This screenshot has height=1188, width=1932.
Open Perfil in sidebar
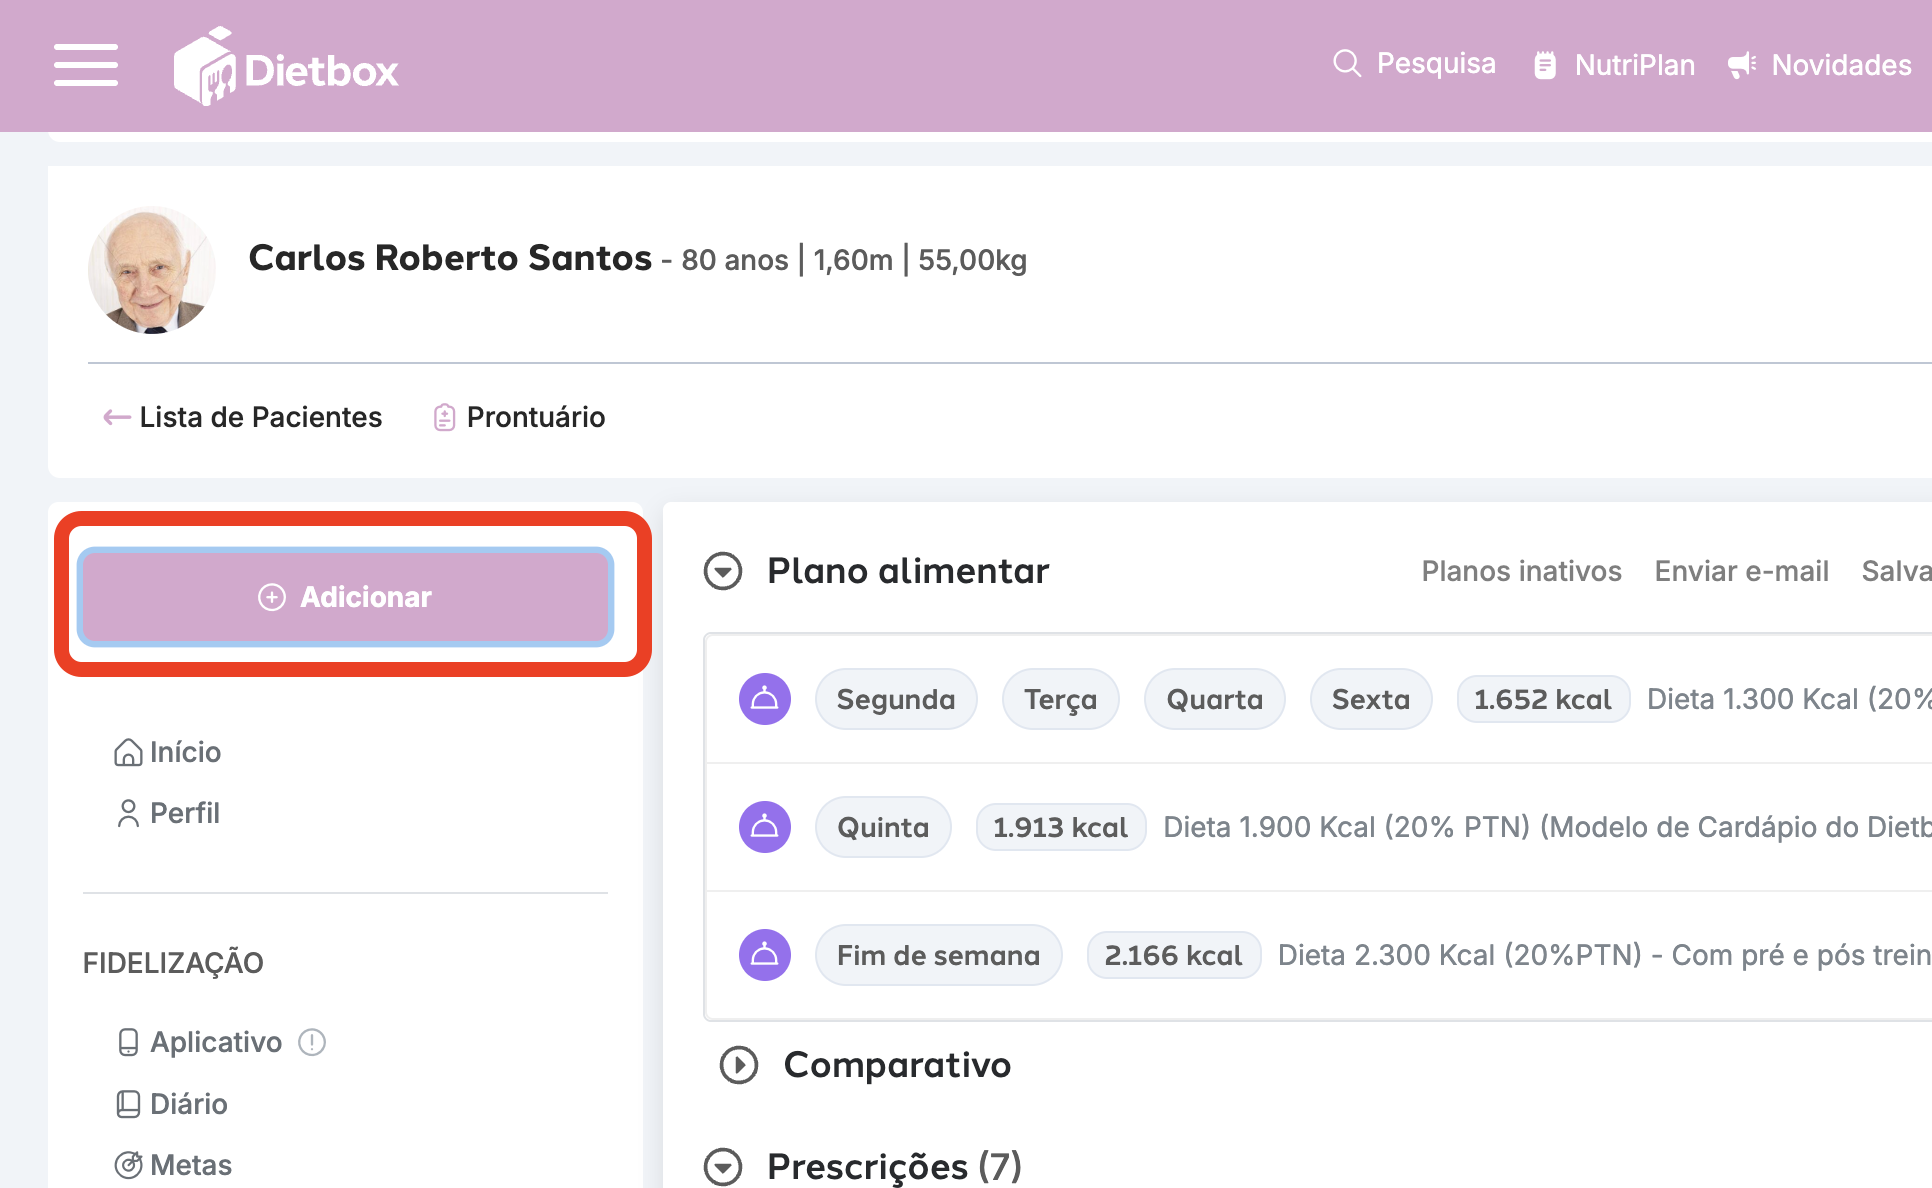click(x=168, y=813)
